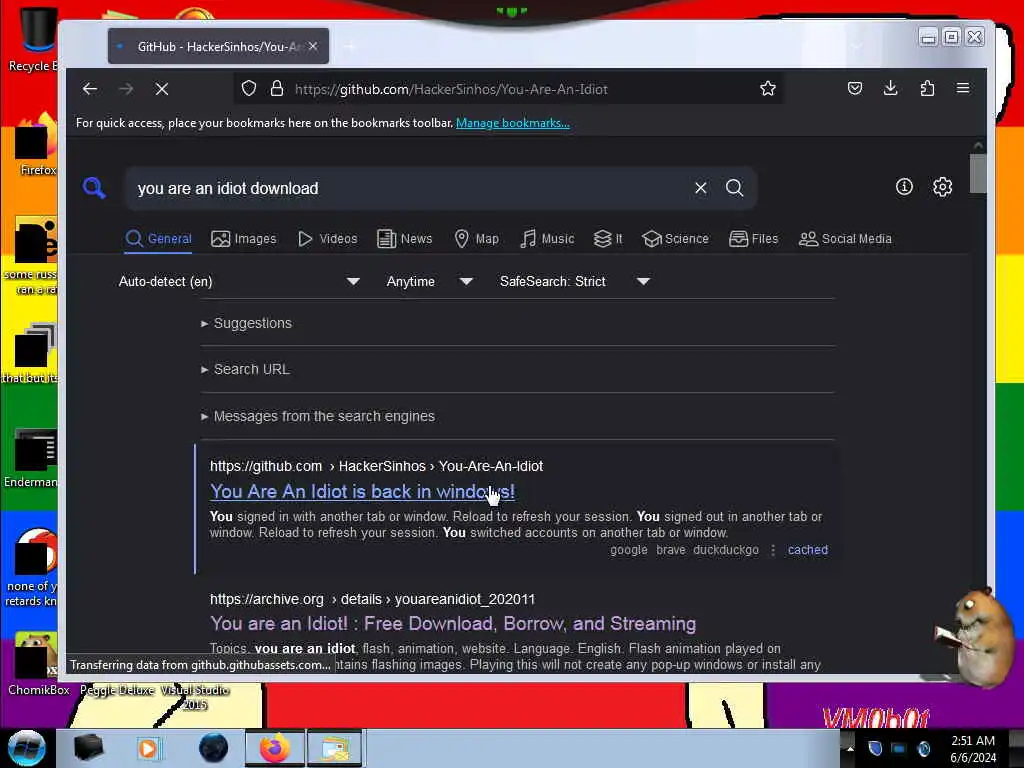Go back to the previous page
1024x768 pixels.
(x=90, y=89)
